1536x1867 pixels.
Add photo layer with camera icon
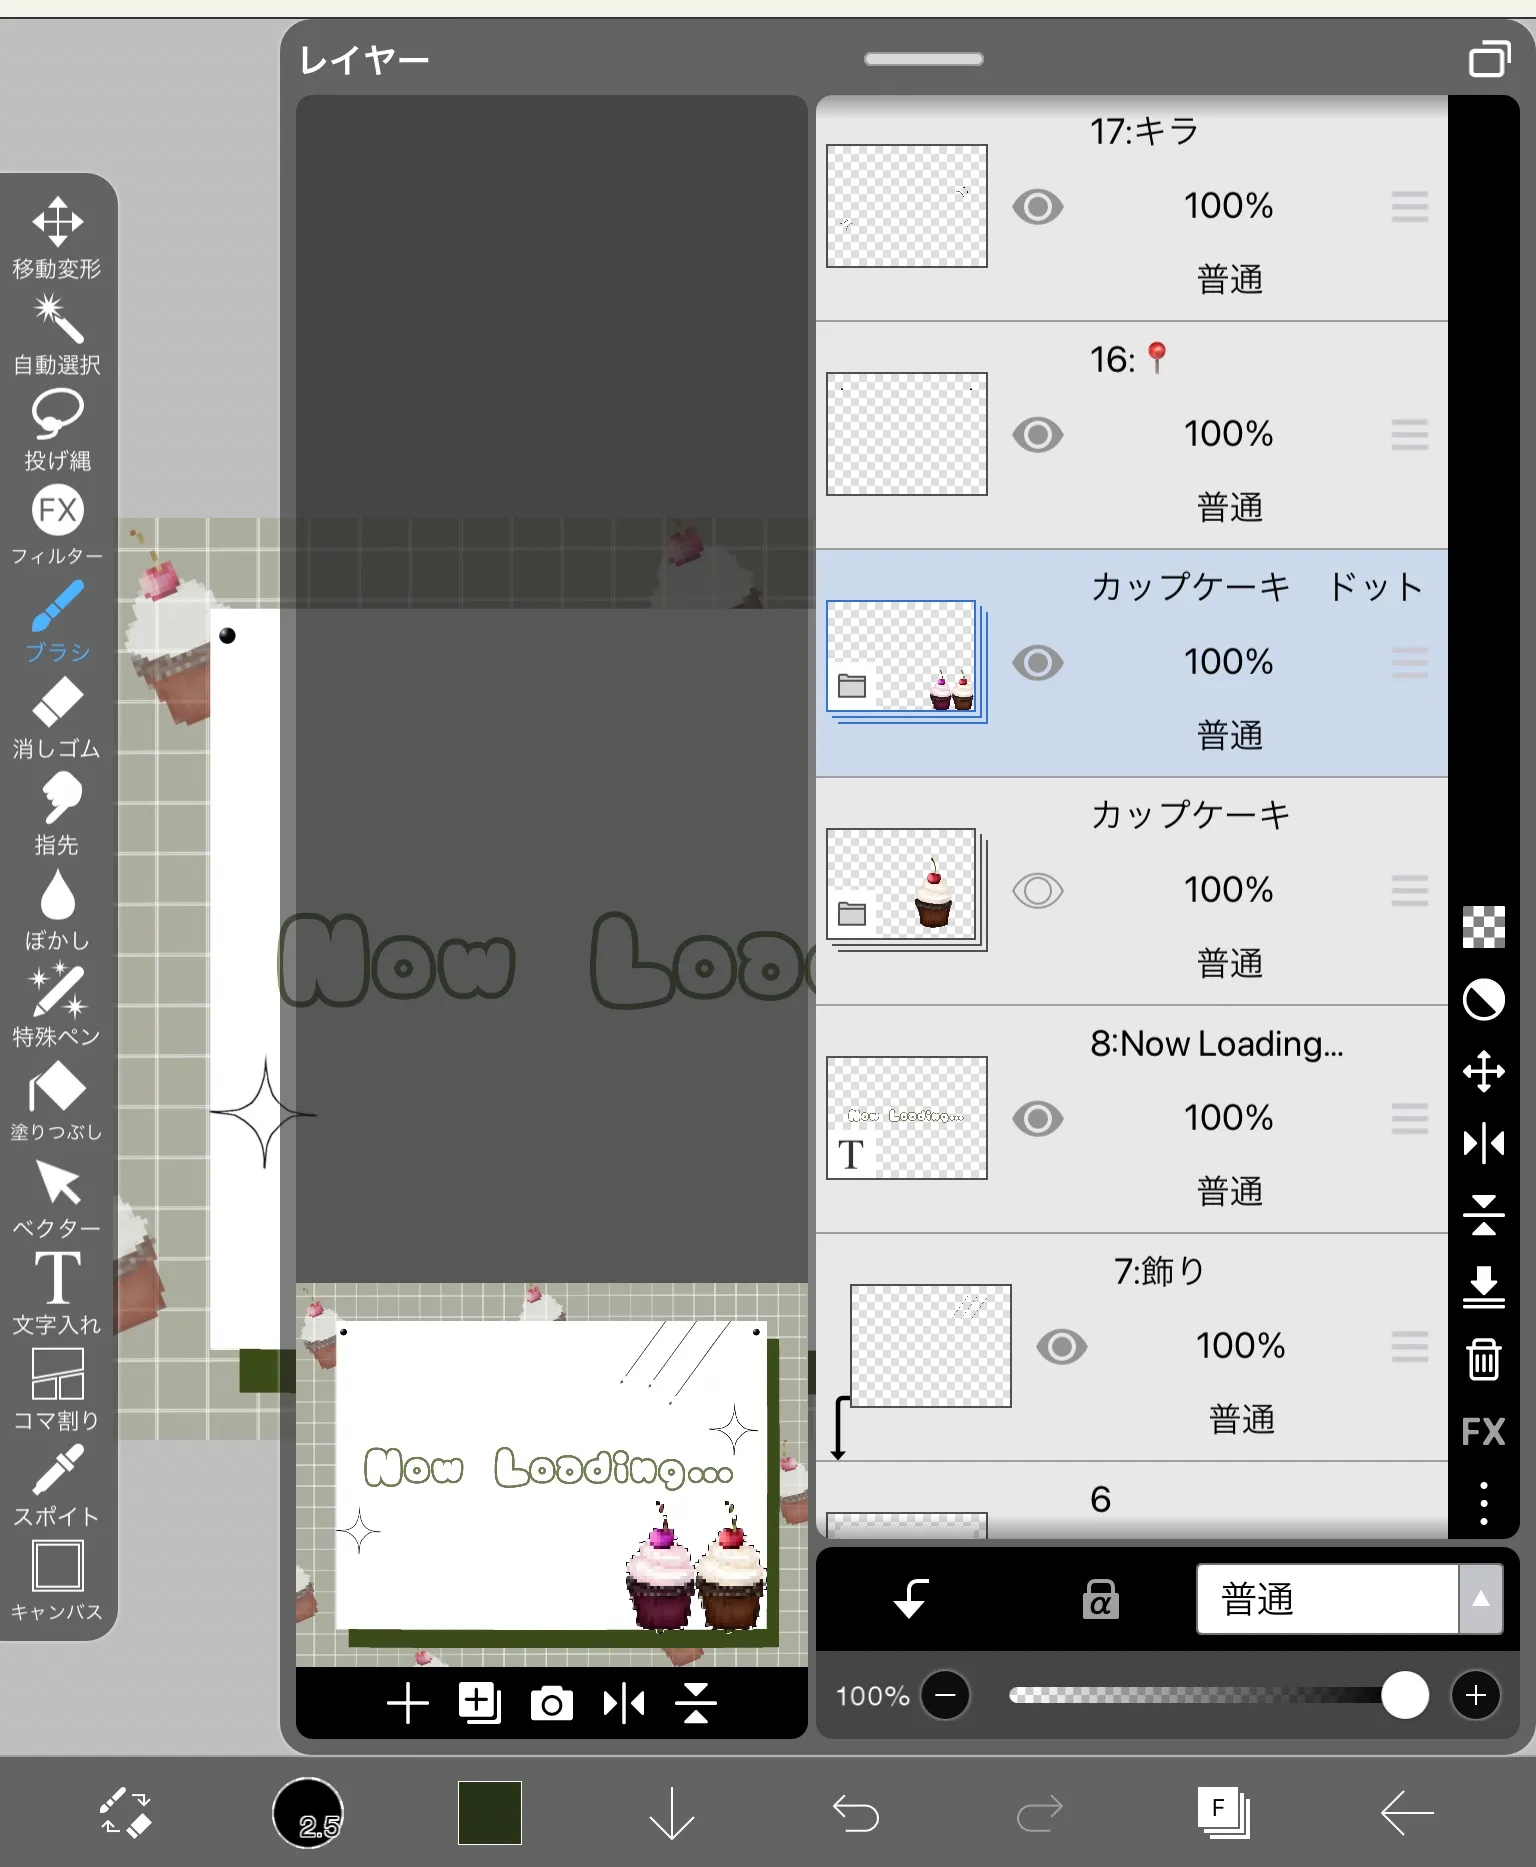(x=551, y=1703)
